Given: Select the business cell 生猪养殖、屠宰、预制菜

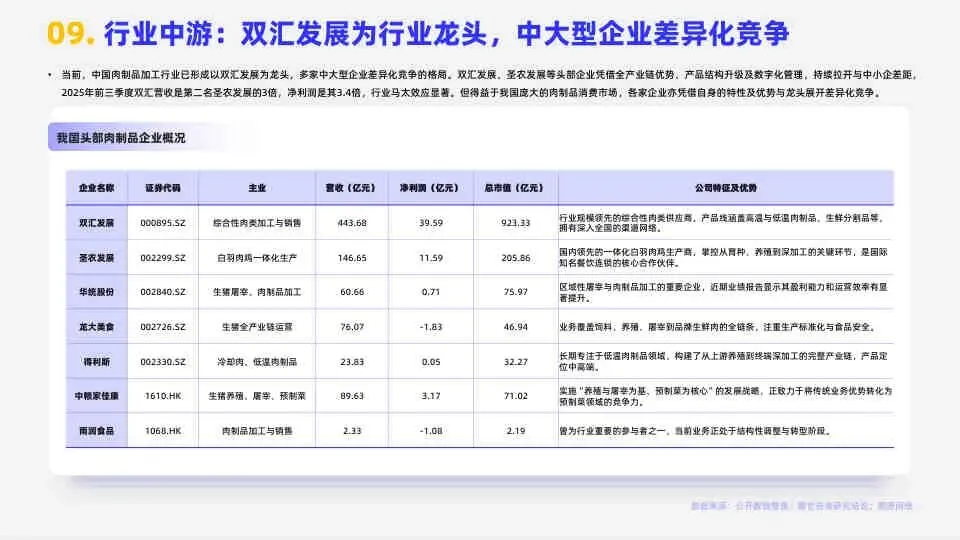Looking at the screenshot, I should coord(257,396).
